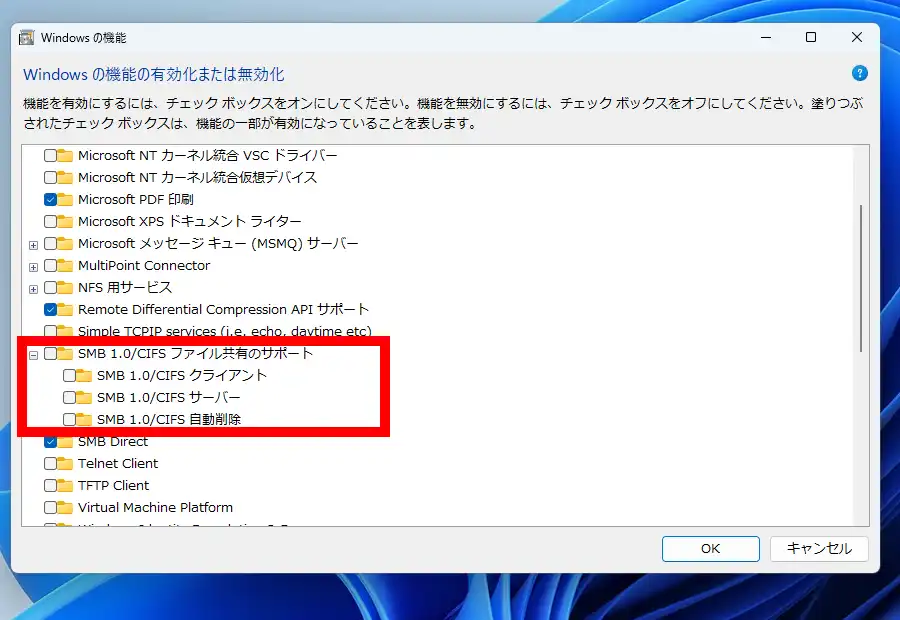Enable the TFTP Client checkbox
Screen dimensions: 900x620
pos(51,486)
